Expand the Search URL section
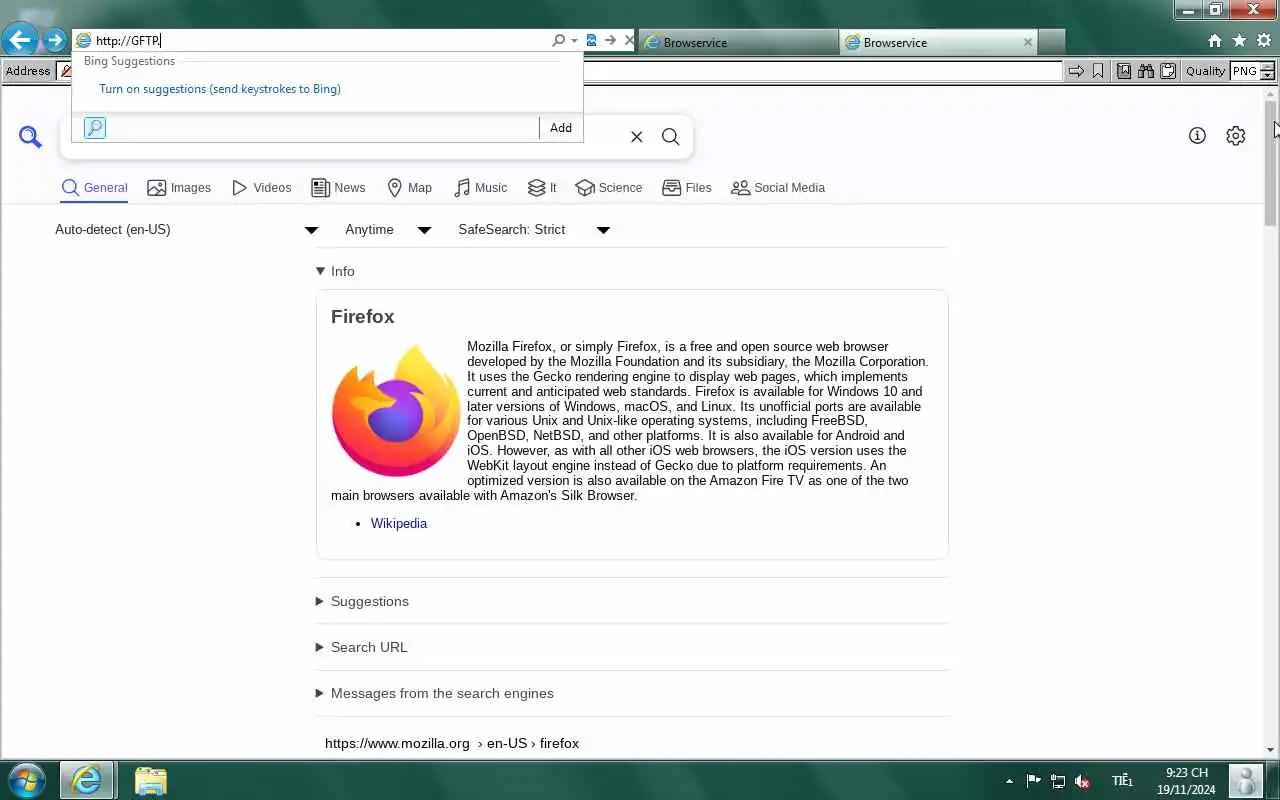 tap(361, 647)
